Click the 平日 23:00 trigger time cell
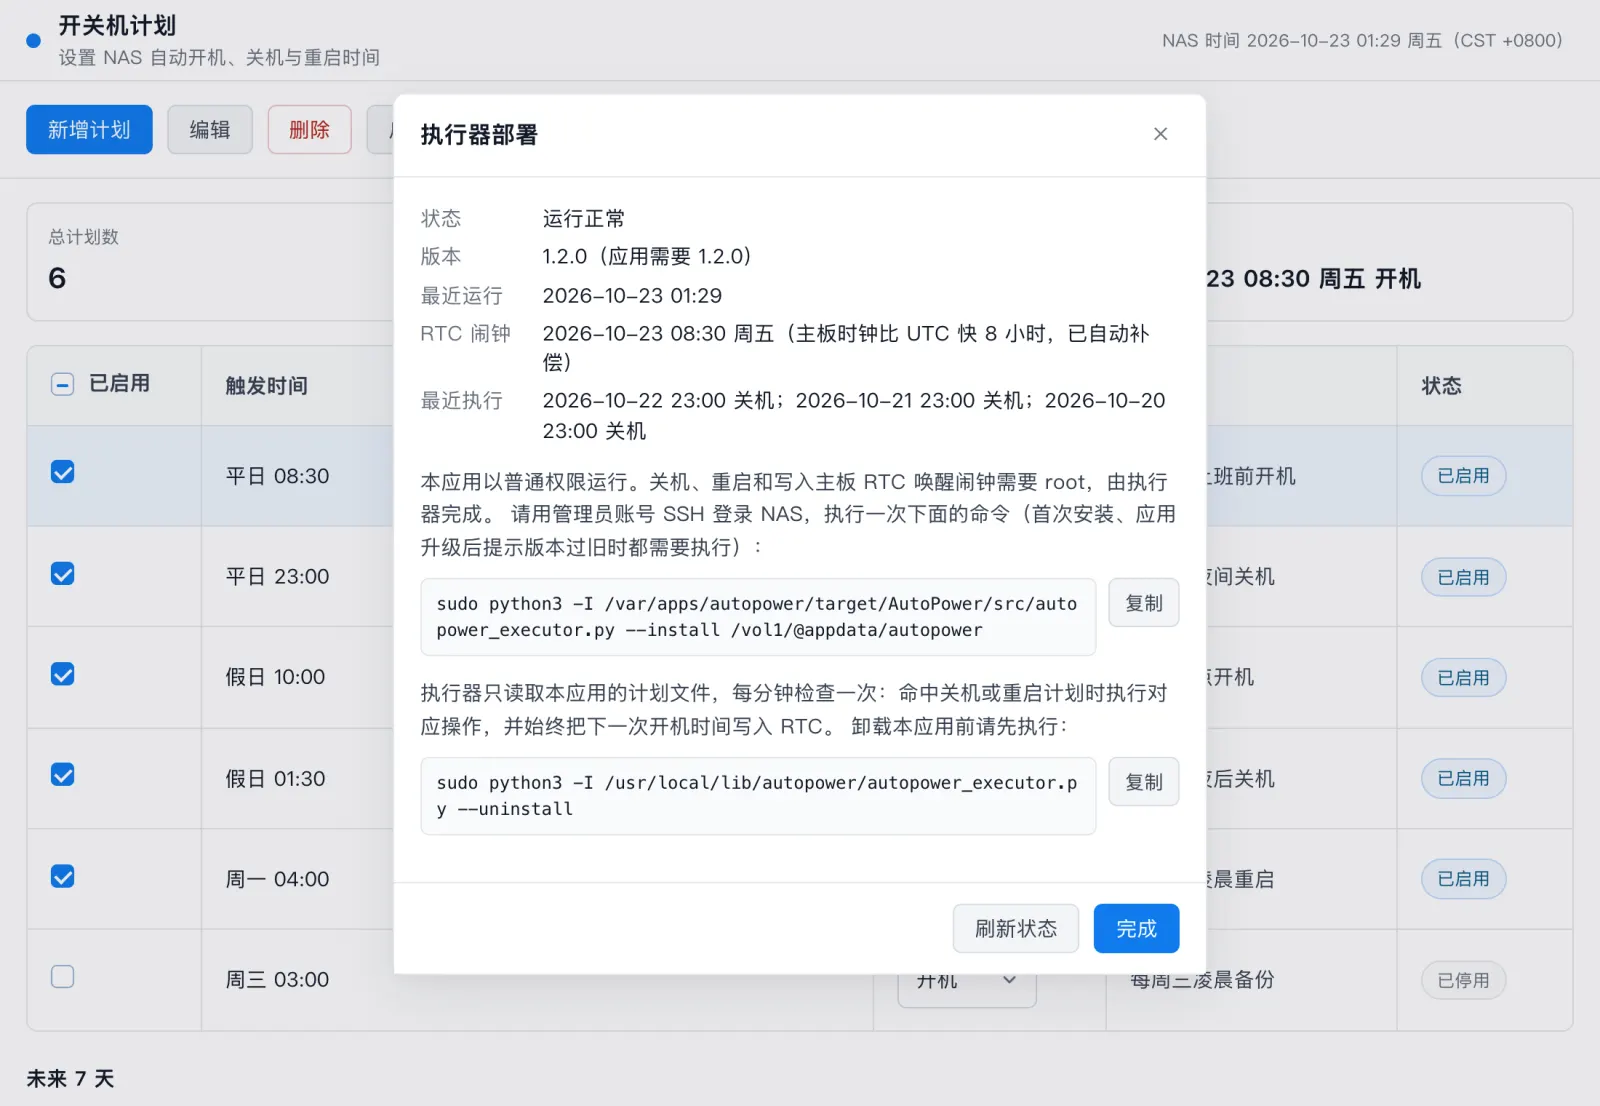Screen dimensions: 1600x1106 277,577
